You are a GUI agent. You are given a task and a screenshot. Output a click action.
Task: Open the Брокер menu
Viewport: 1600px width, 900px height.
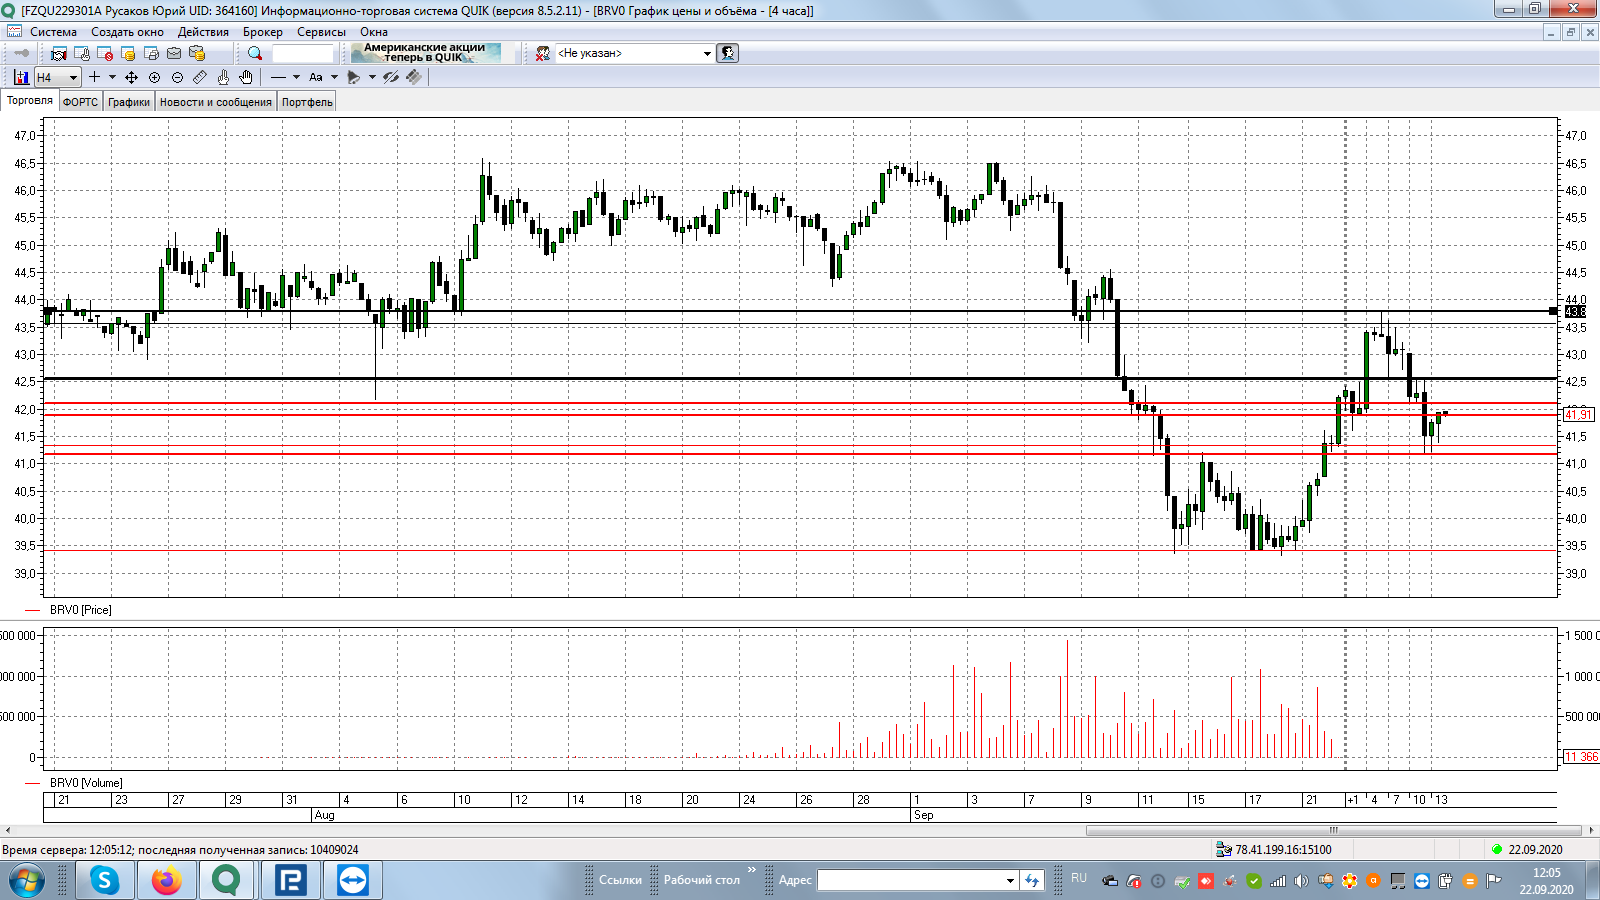pyautogui.click(x=262, y=32)
